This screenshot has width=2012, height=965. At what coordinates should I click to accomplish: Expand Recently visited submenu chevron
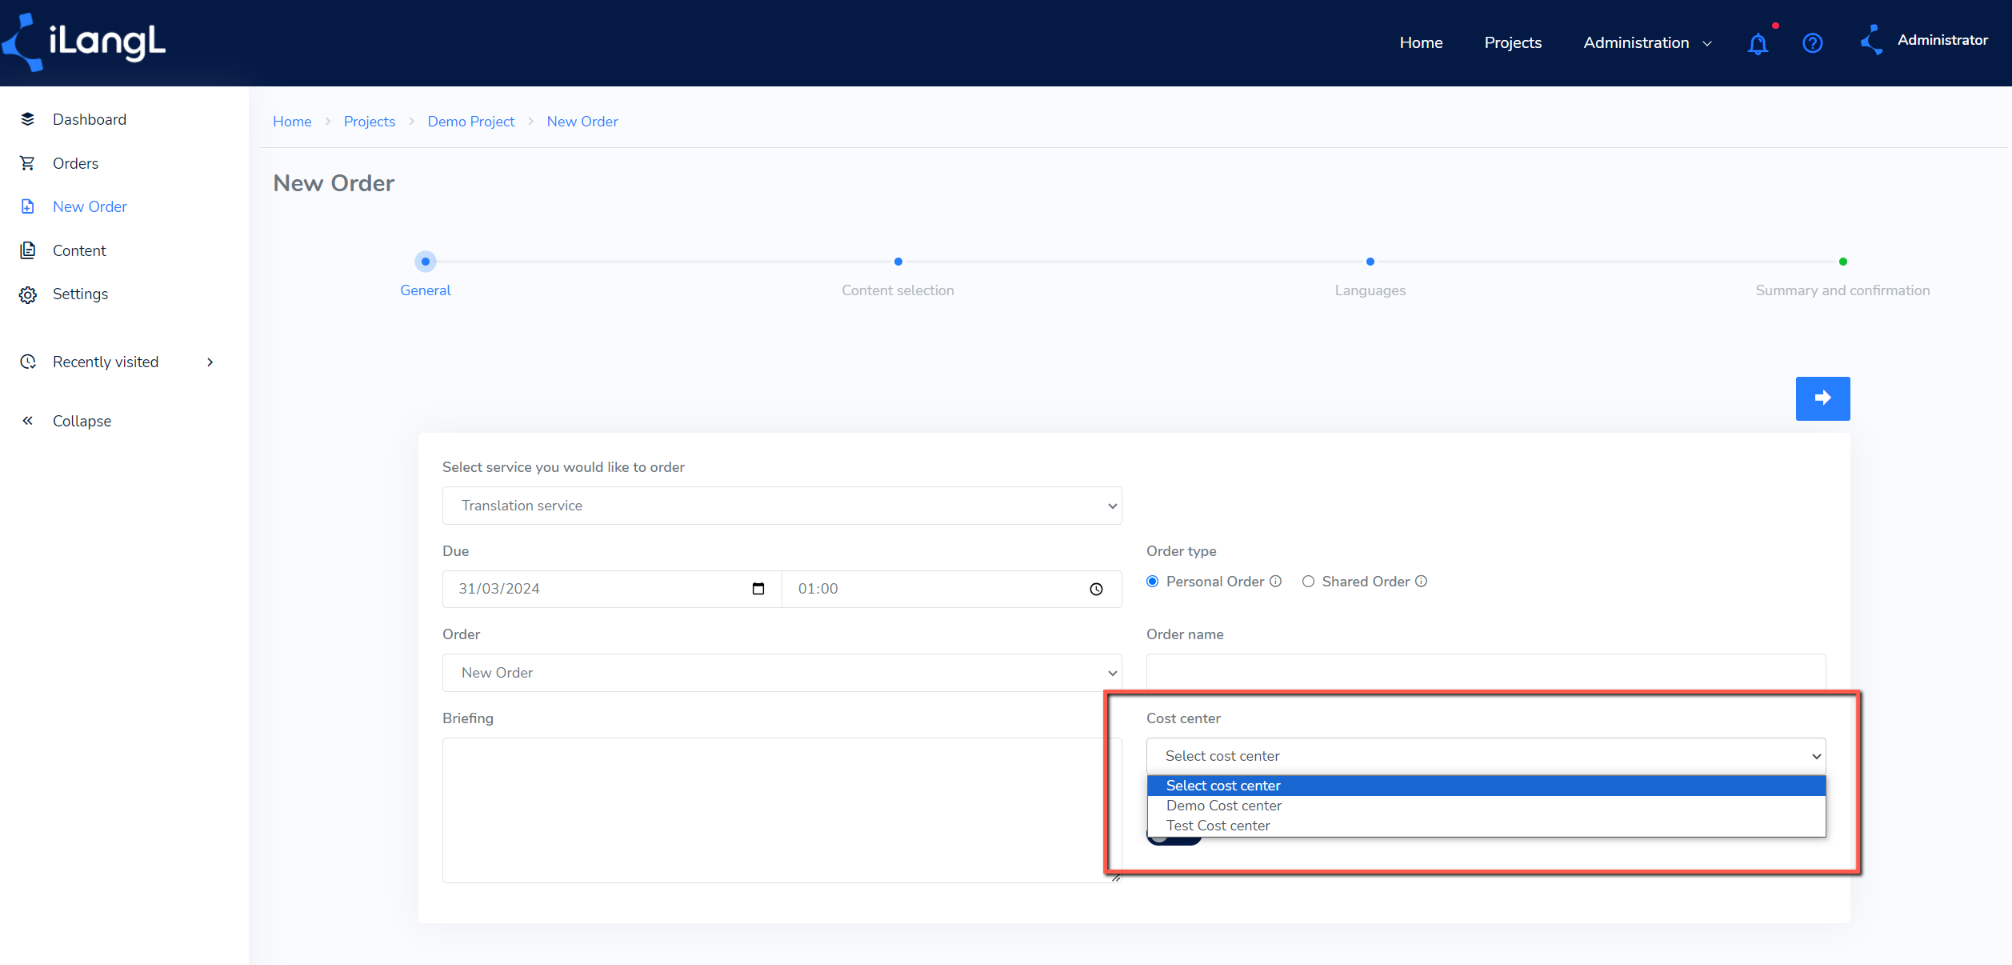point(210,362)
